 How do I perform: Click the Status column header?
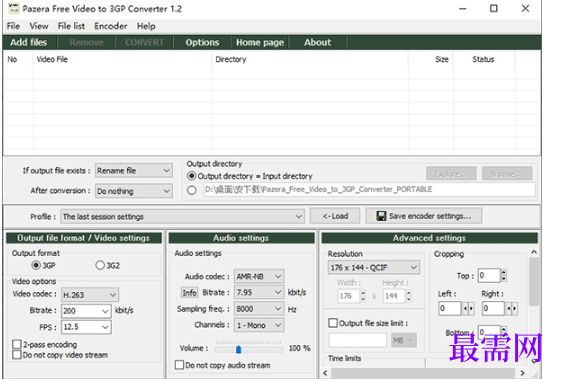(484, 59)
